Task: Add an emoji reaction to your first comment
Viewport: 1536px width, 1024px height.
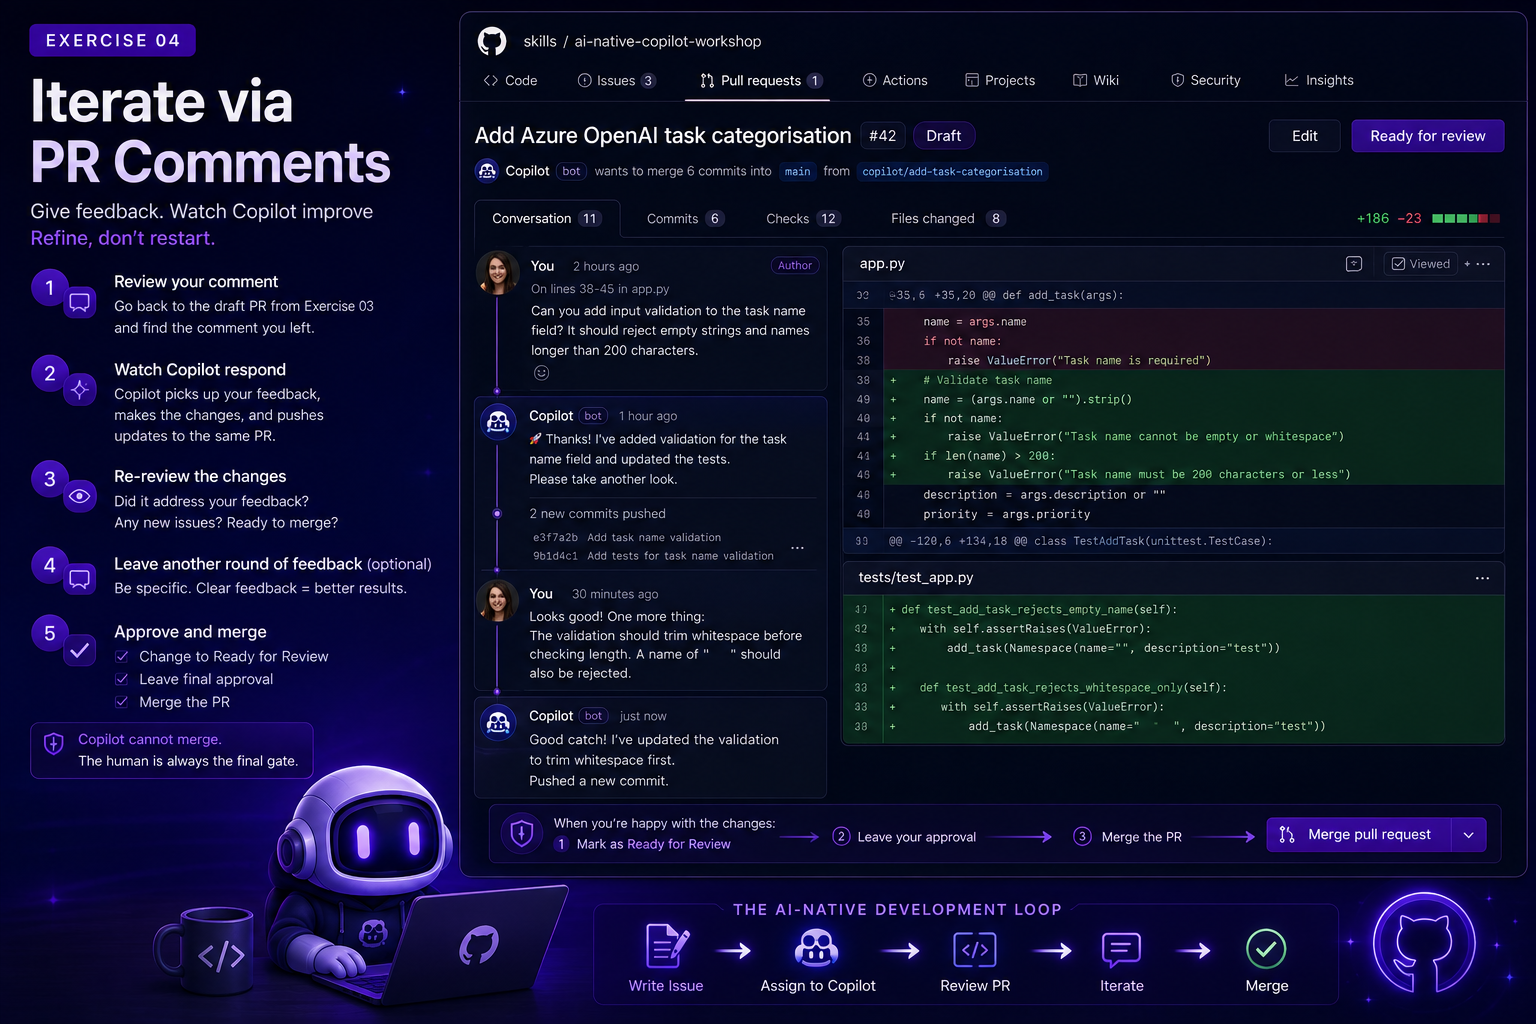Action: 541,373
